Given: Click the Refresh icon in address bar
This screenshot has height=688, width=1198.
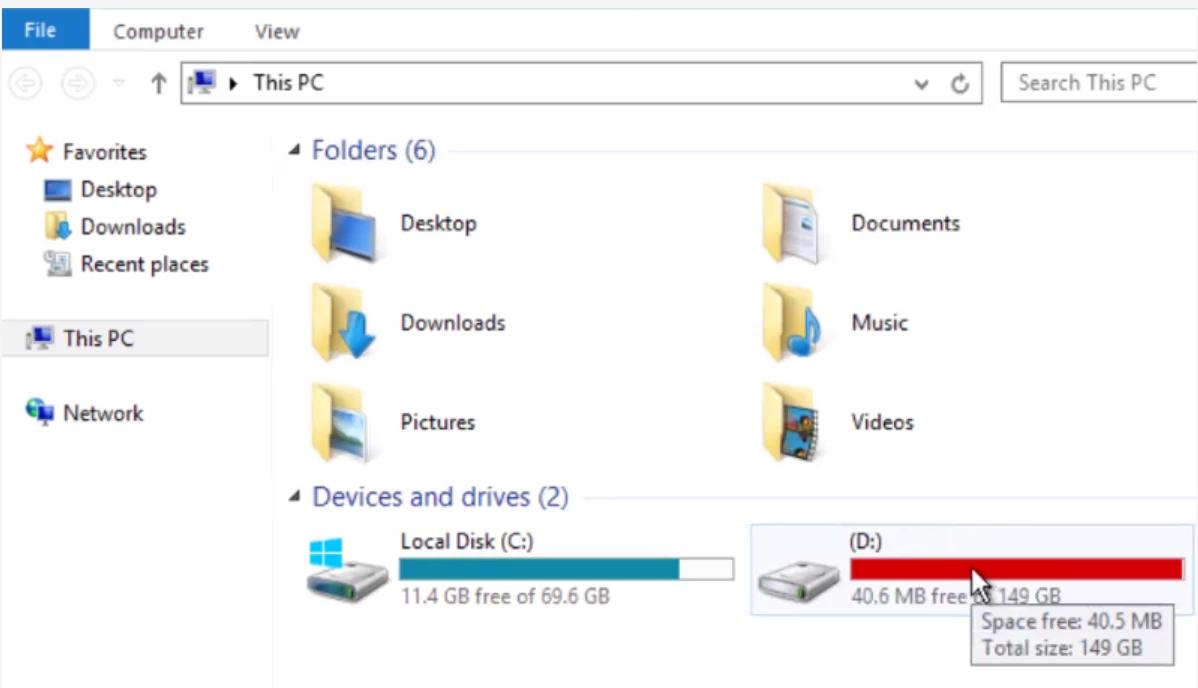Looking at the screenshot, I should tap(960, 83).
